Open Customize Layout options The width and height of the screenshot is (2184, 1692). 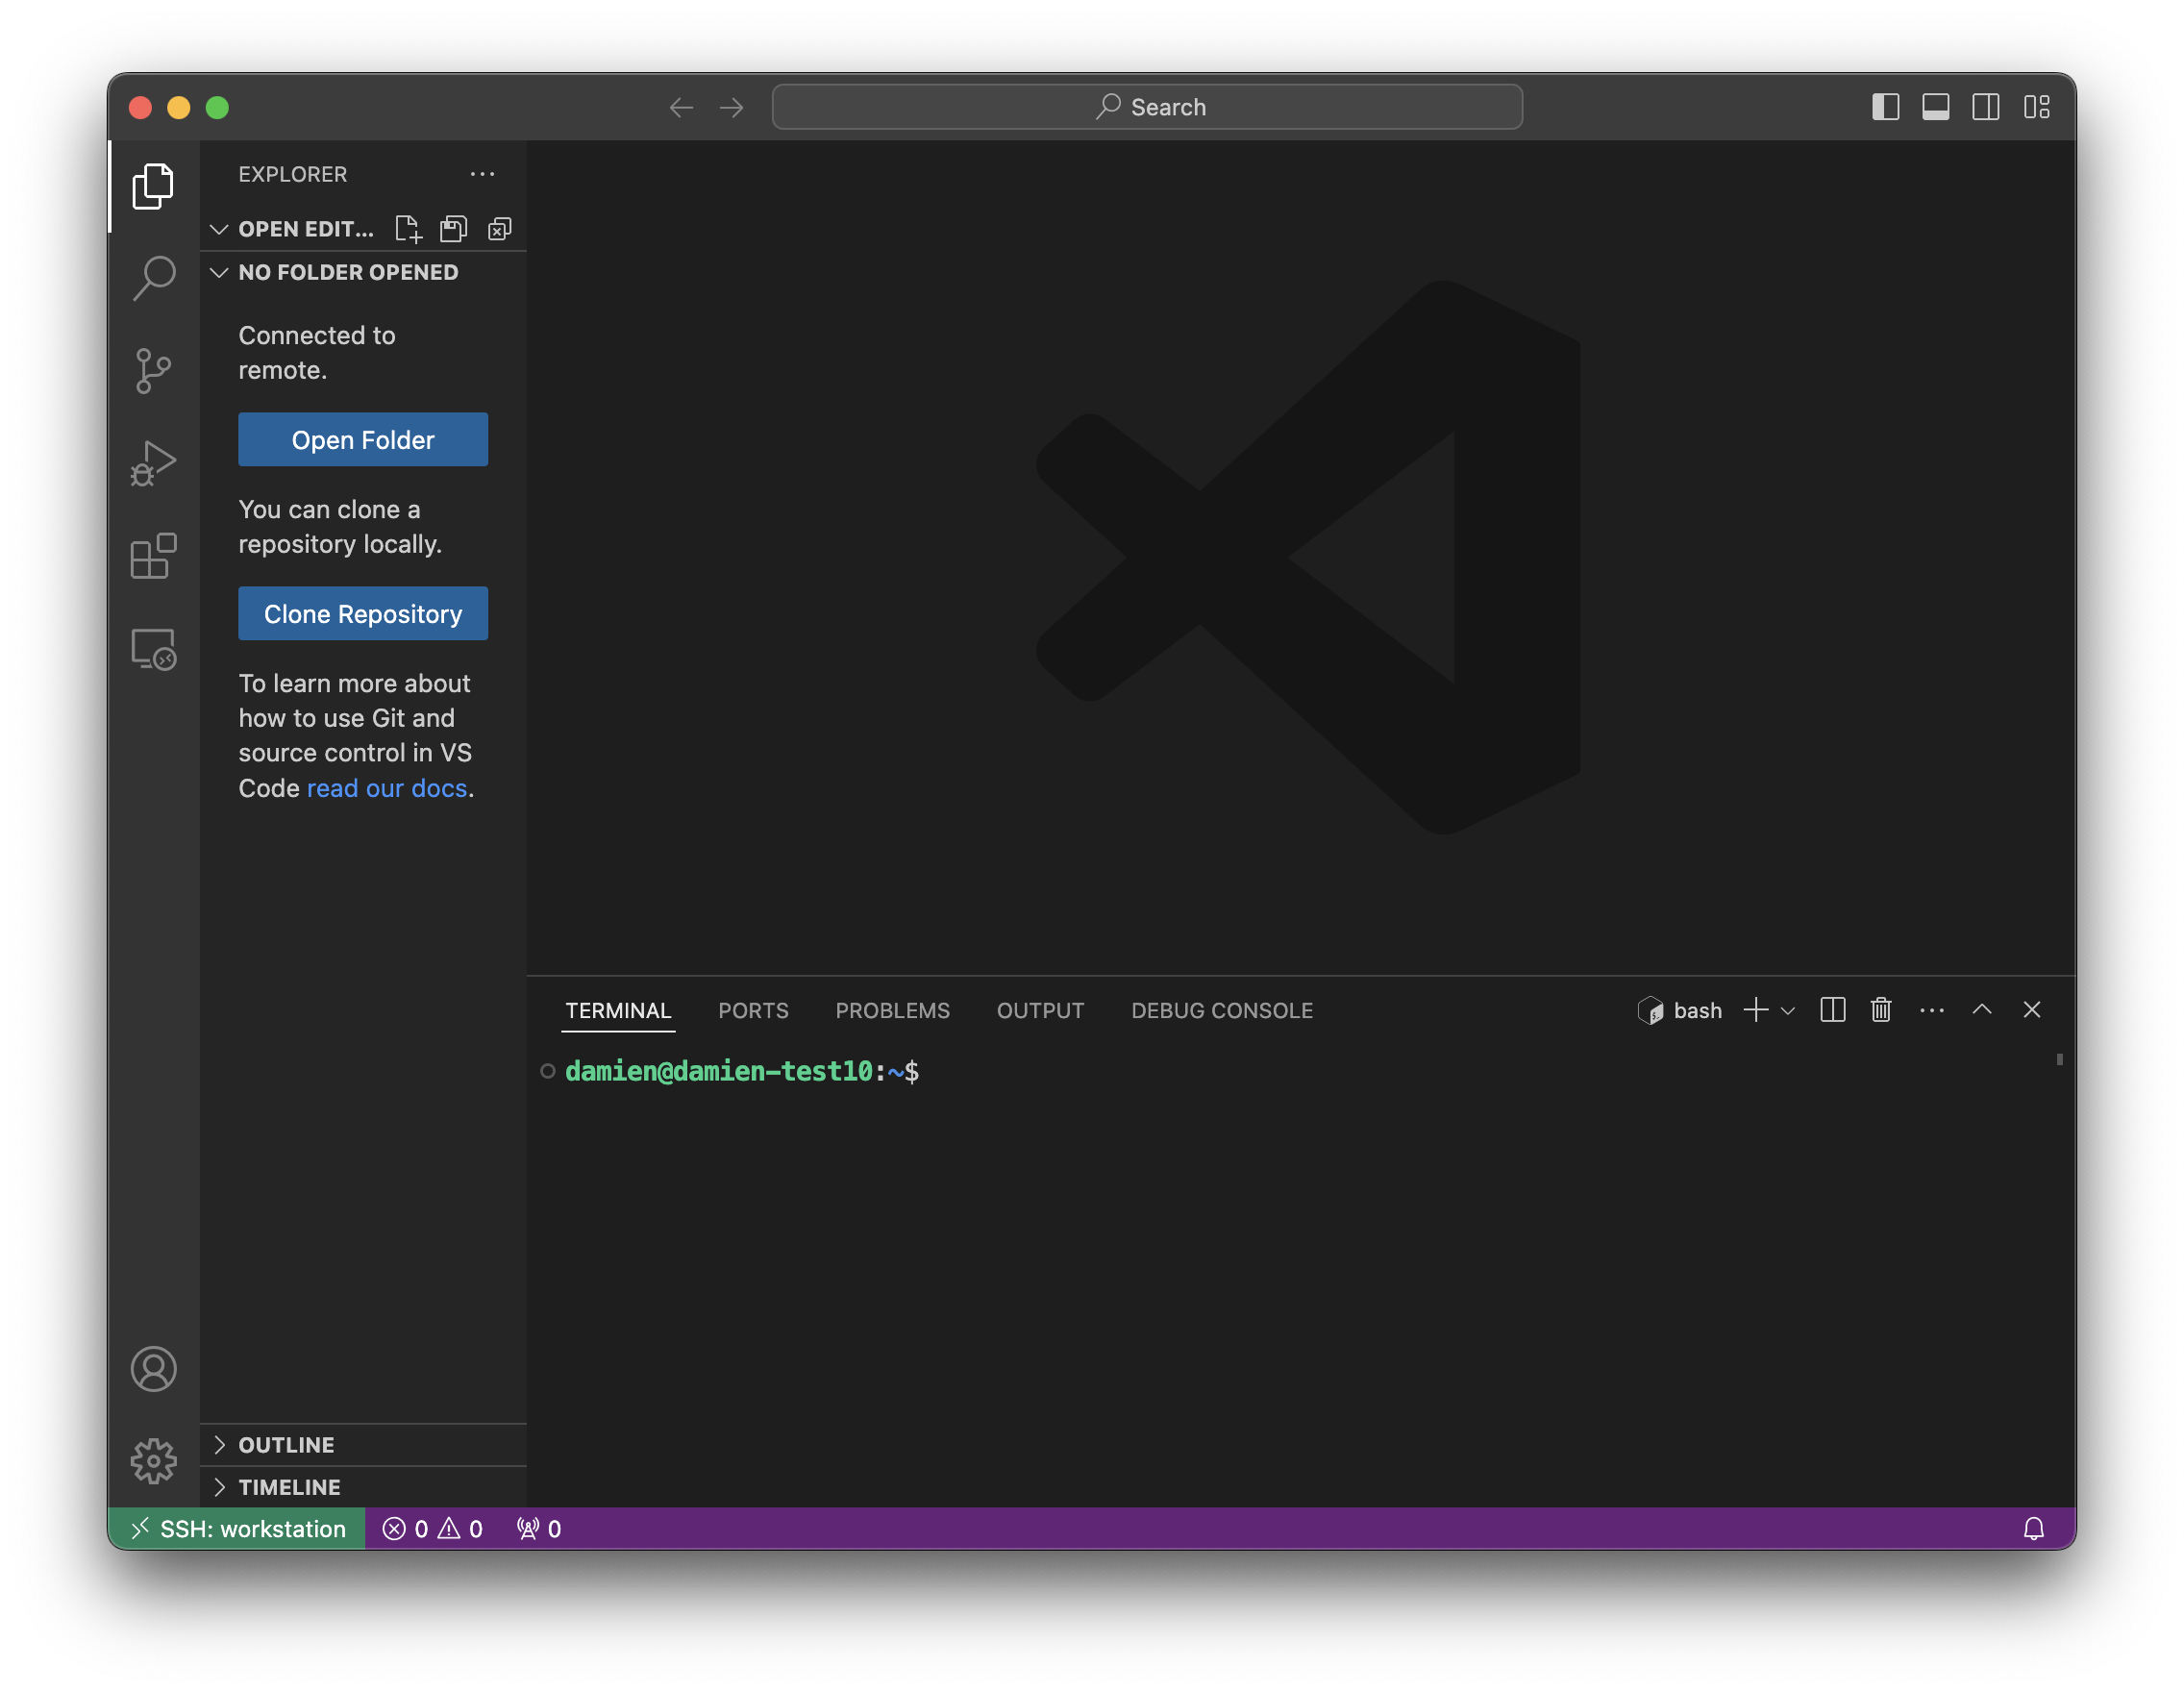(2036, 107)
